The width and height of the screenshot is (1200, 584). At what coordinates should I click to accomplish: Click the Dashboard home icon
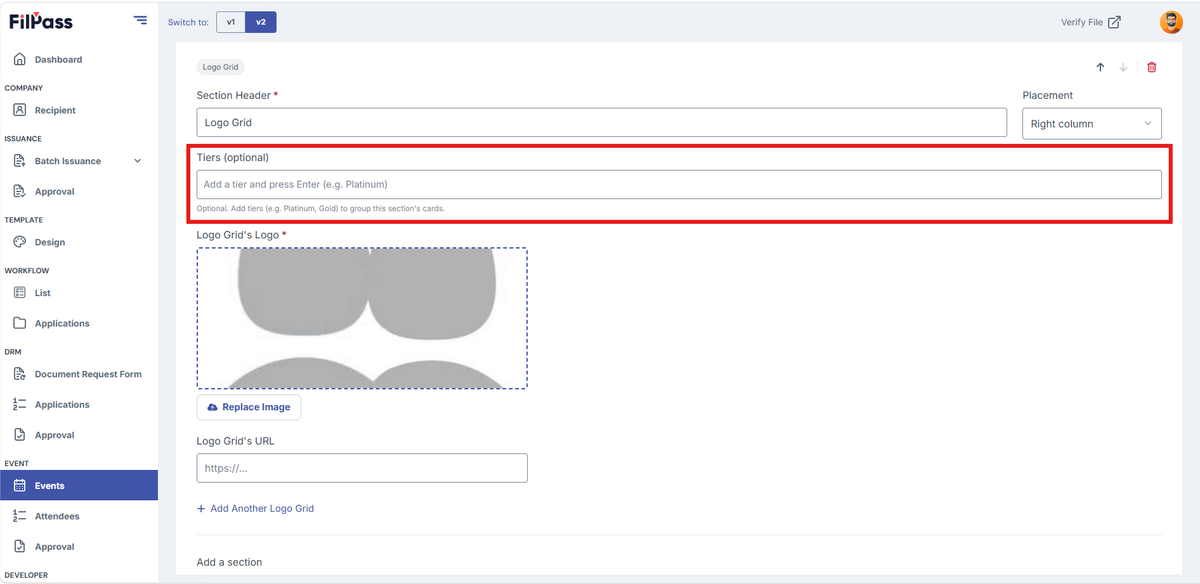tap(20, 59)
